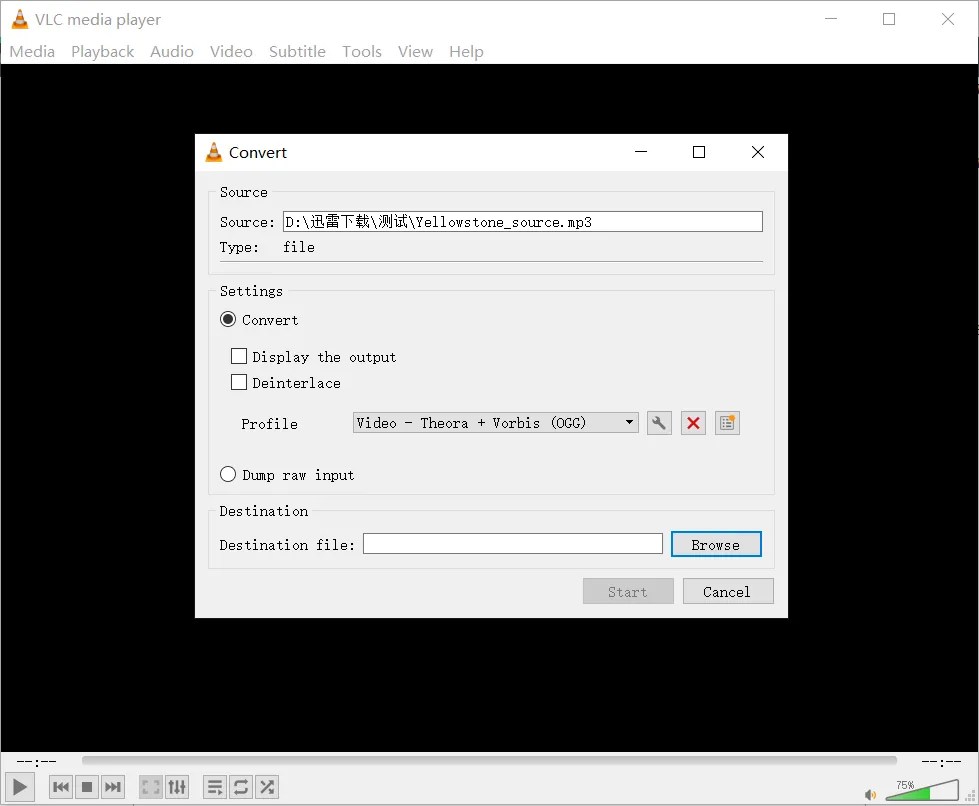Click the previous media icon
Image resolution: width=979 pixels, height=806 pixels.
point(60,787)
